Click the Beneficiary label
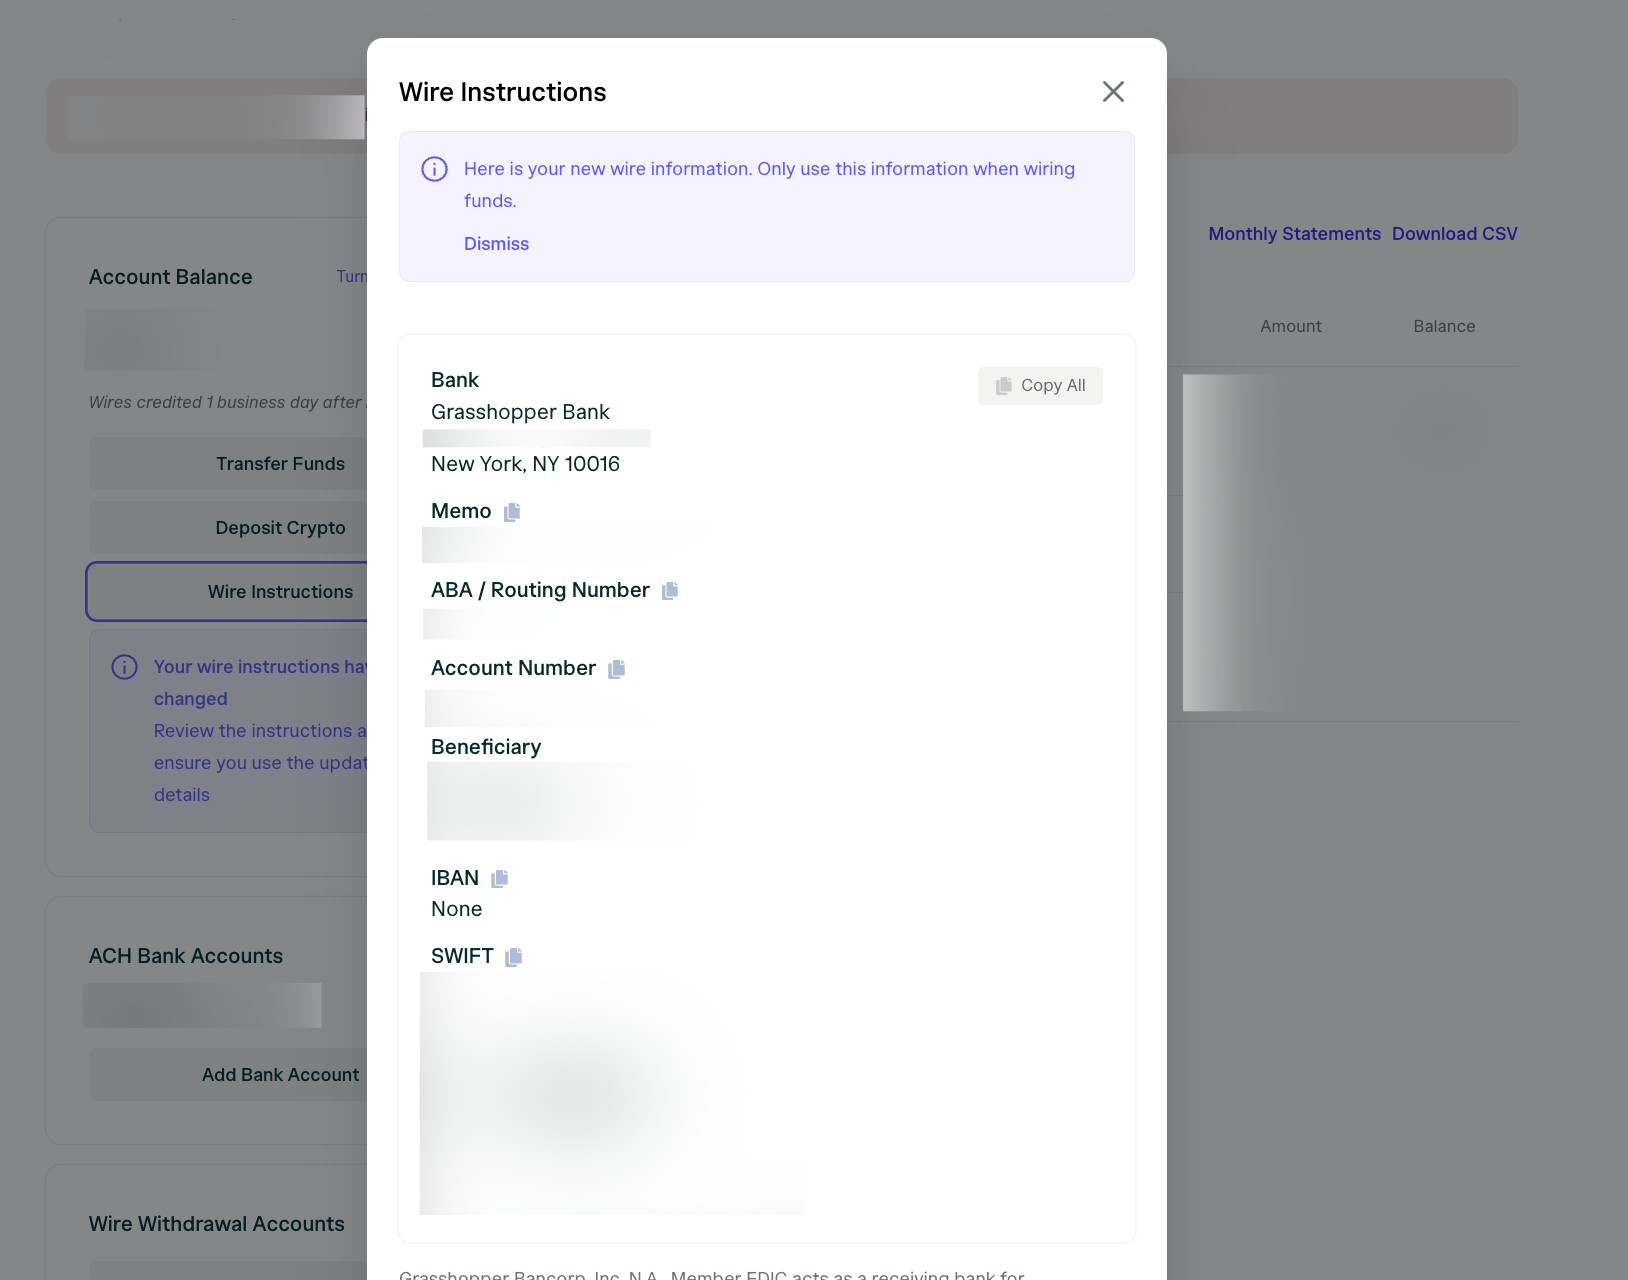This screenshot has width=1628, height=1280. pyautogui.click(x=486, y=747)
